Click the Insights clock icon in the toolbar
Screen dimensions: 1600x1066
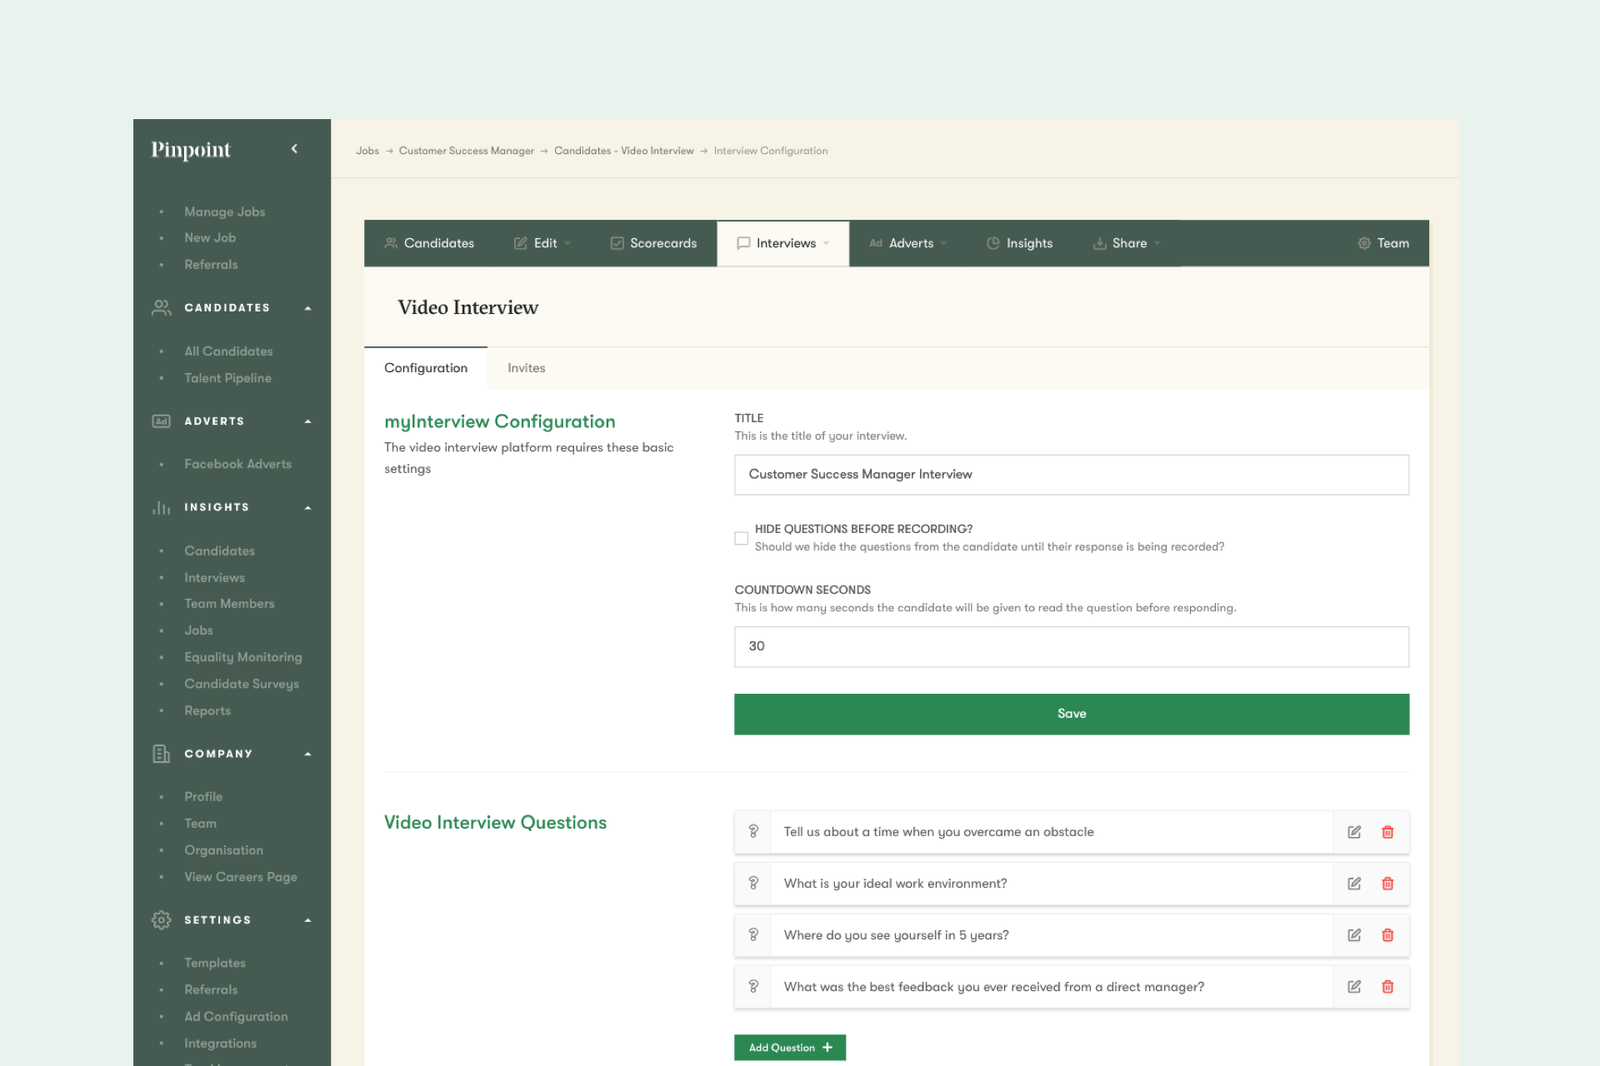(x=992, y=243)
